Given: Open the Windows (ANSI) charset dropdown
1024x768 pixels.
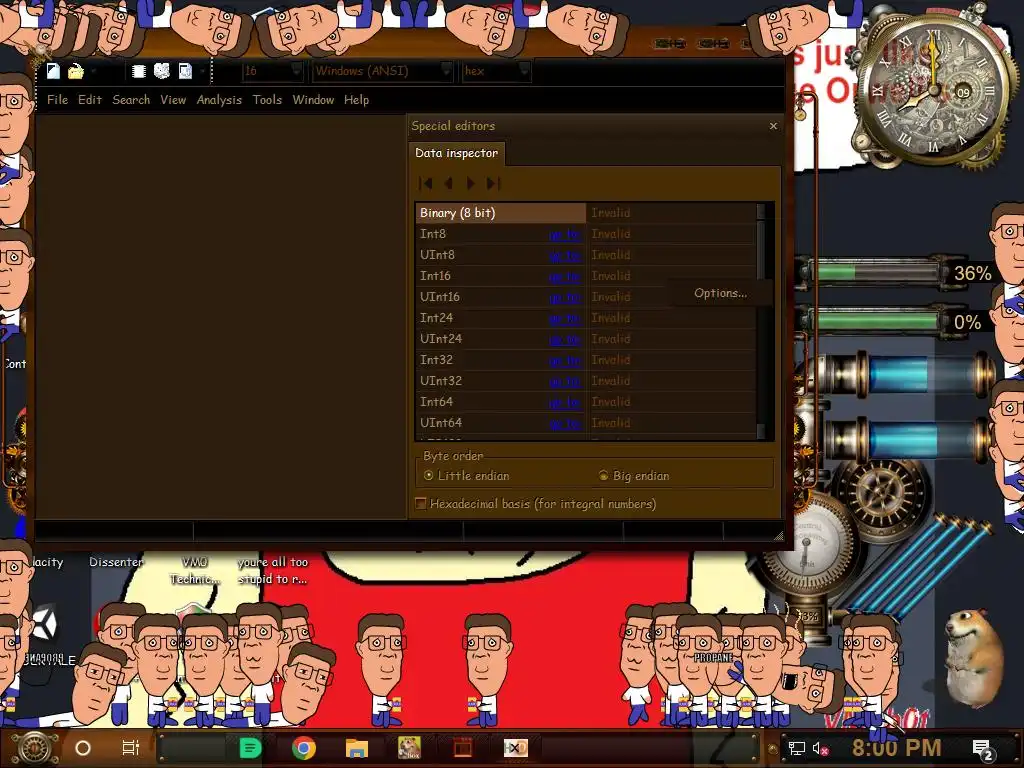Looking at the screenshot, I should (382, 71).
